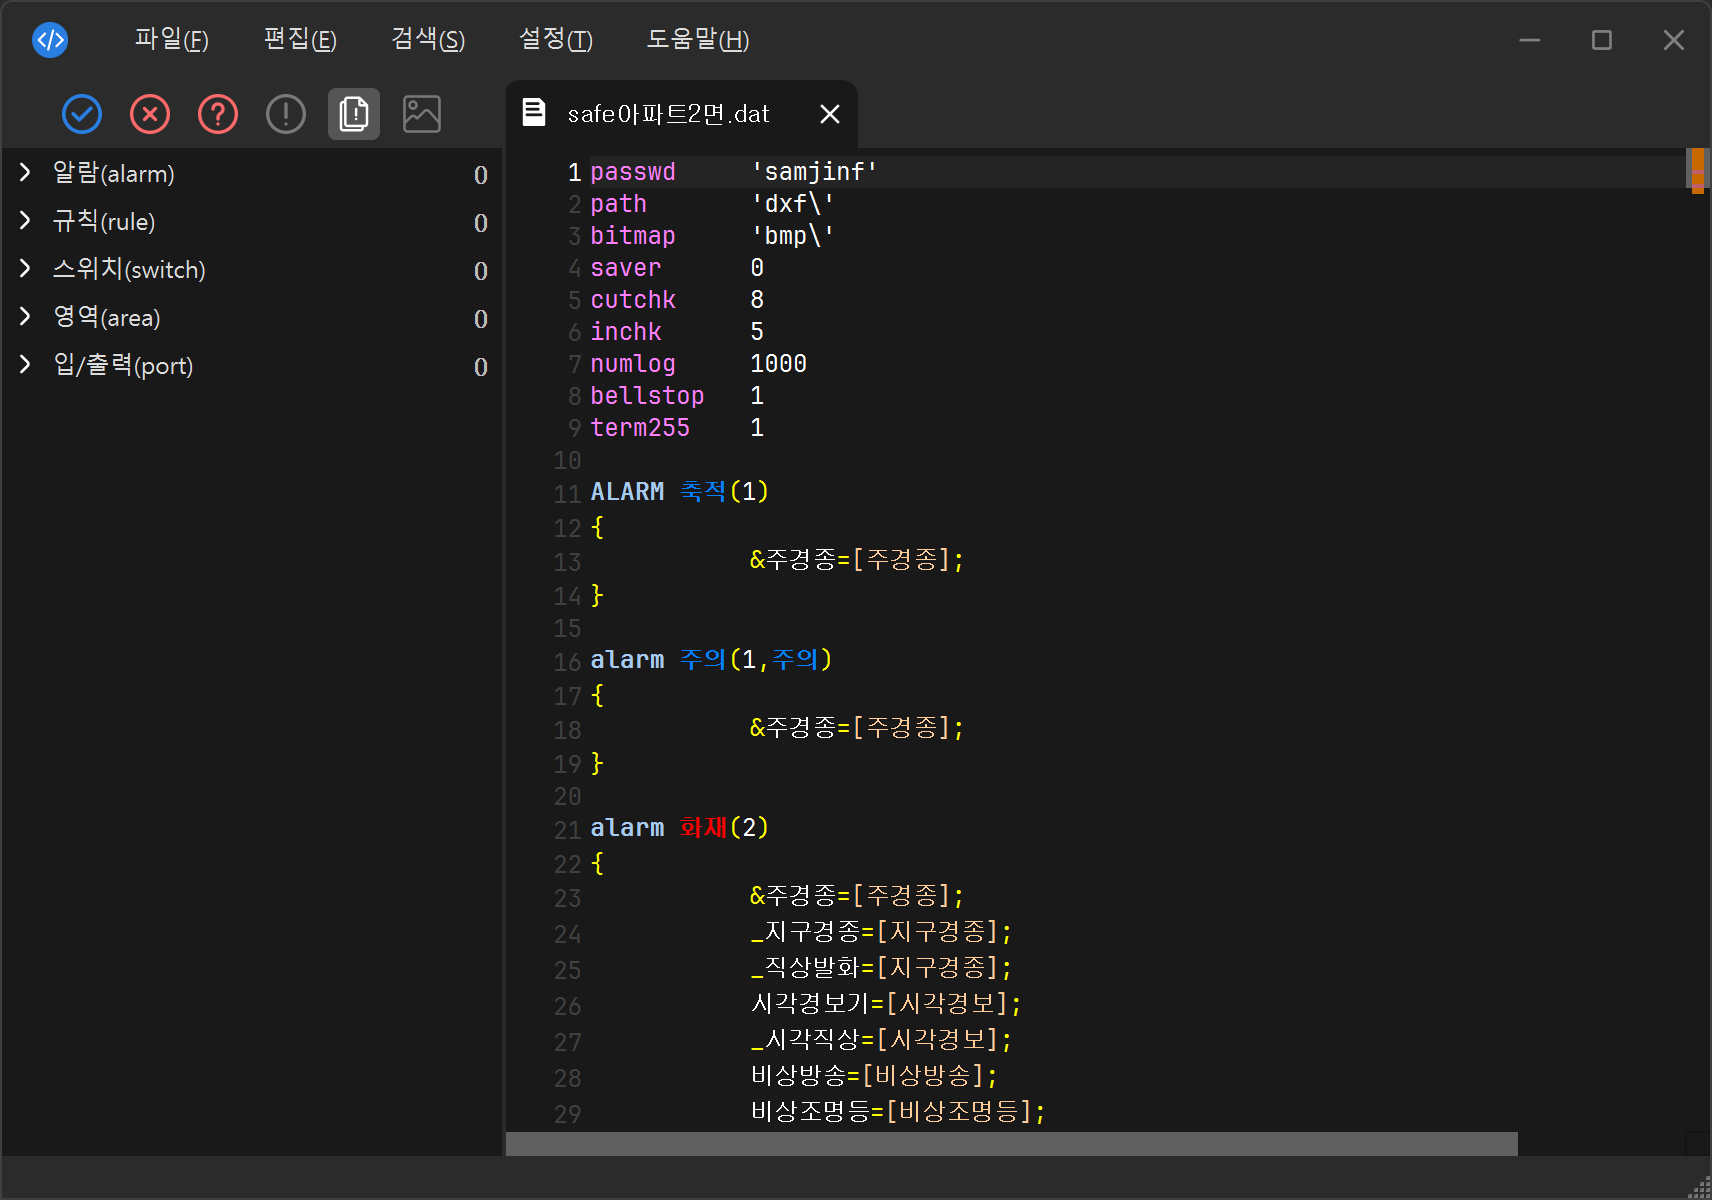Viewport: 1712px width, 1200px height.
Task: Click the red X error icon
Action: coord(150,114)
